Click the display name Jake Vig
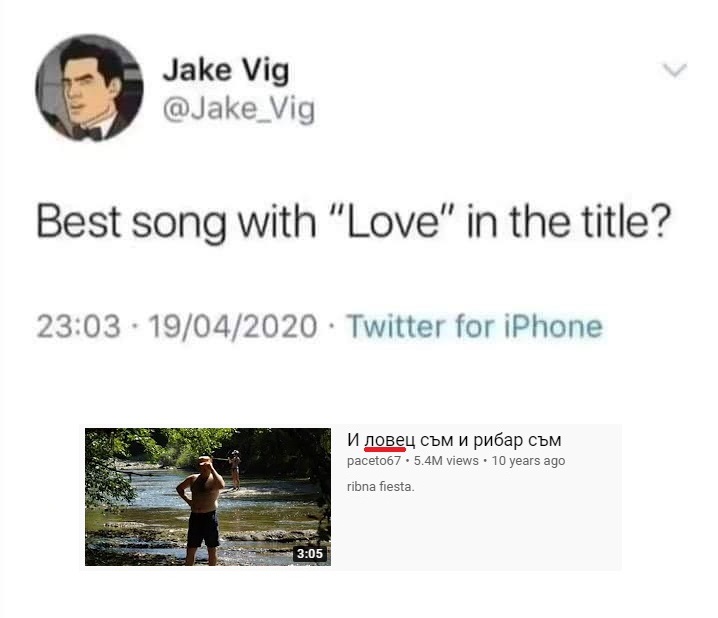The width and height of the screenshot is (718, 618). (x=226, y=70)
